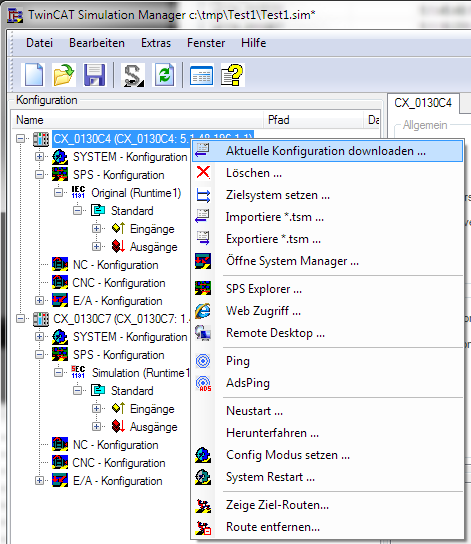
Task: Click the System Manager icon in context menu
Action: point(203,261)
